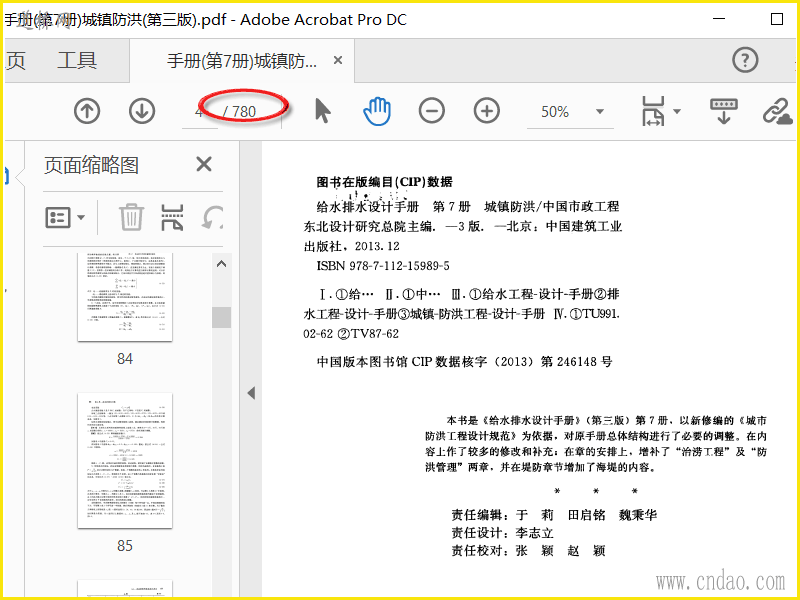Select the 手册(第7册)城镇防… document tab
Screen dimensions: 800x600
(242, 61)
